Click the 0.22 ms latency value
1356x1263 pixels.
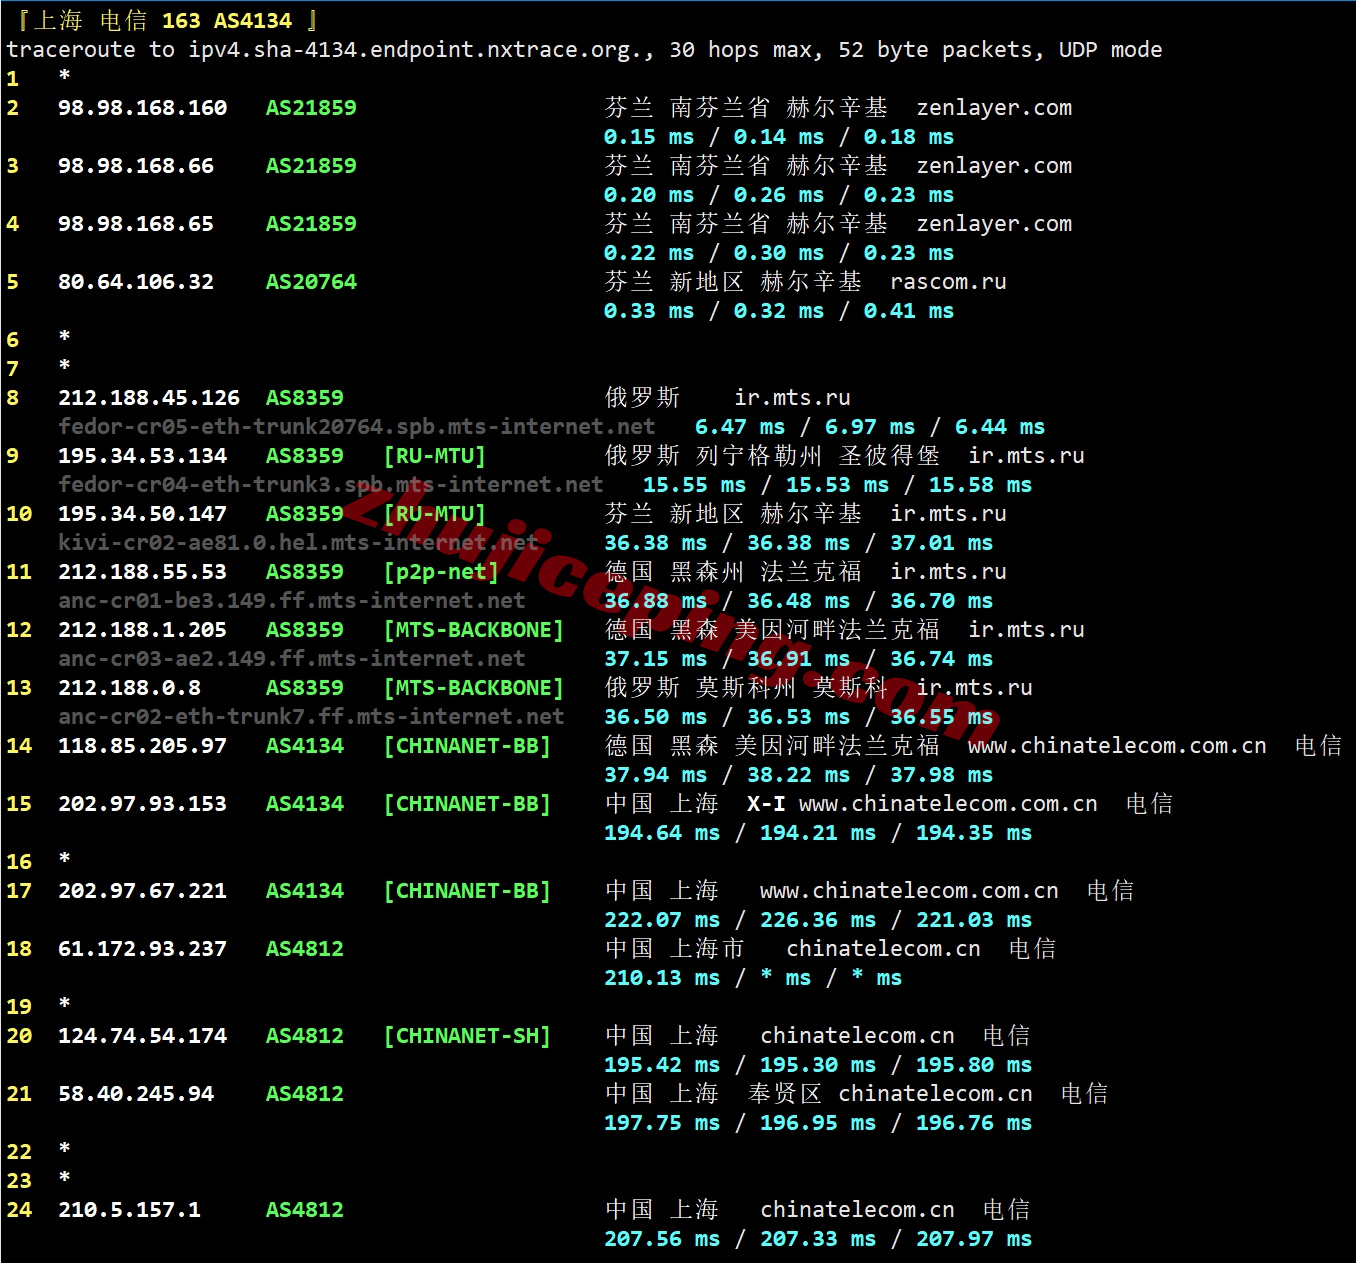click(x=649, y=253)
